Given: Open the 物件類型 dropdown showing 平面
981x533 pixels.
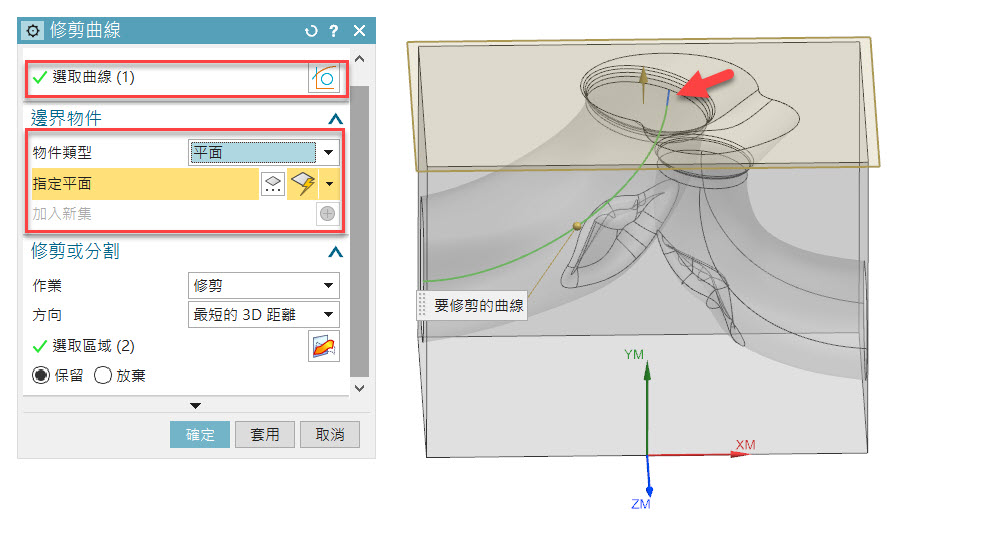Looking at the screenshot, I should [x=263, y=152].
